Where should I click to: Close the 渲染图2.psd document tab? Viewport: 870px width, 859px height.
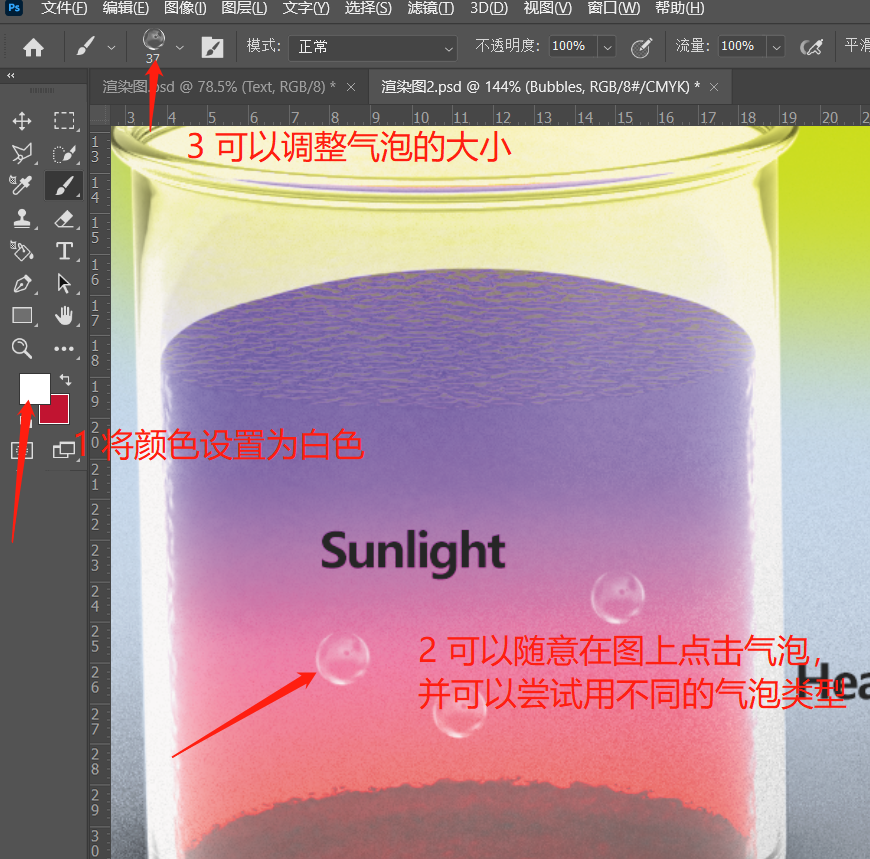click(714, 87)
